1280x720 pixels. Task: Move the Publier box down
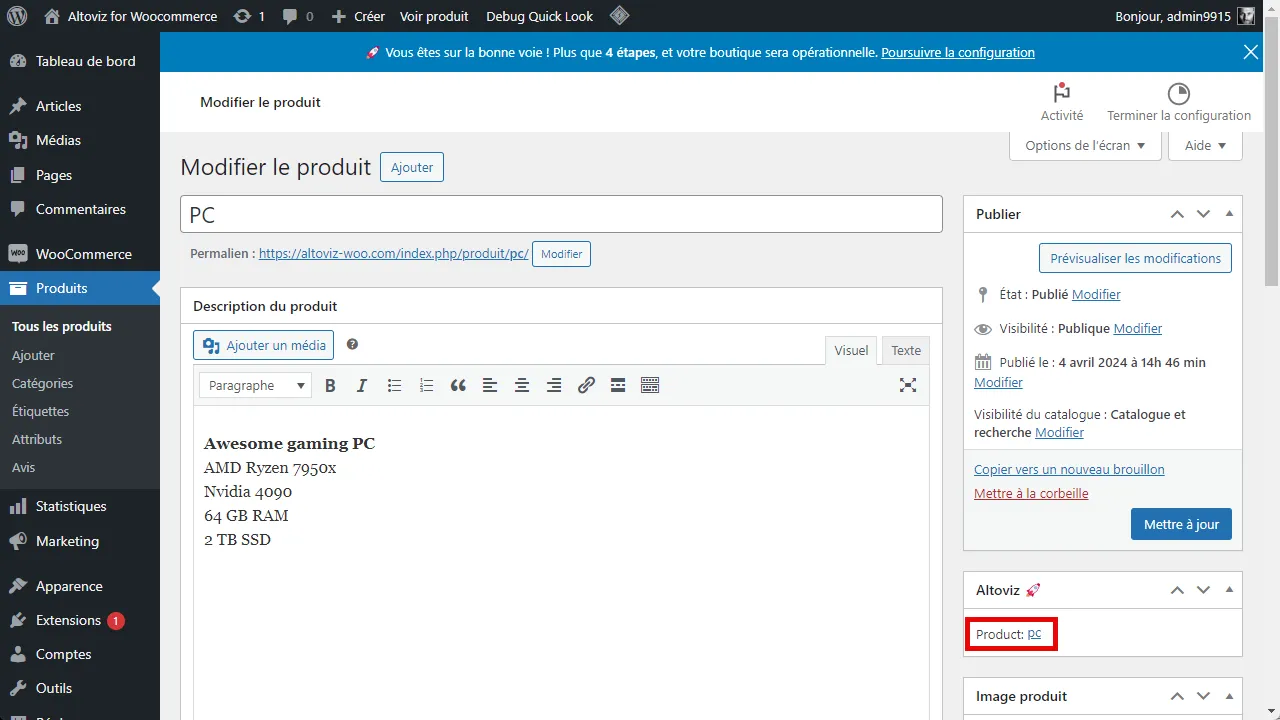point(1203,214)
